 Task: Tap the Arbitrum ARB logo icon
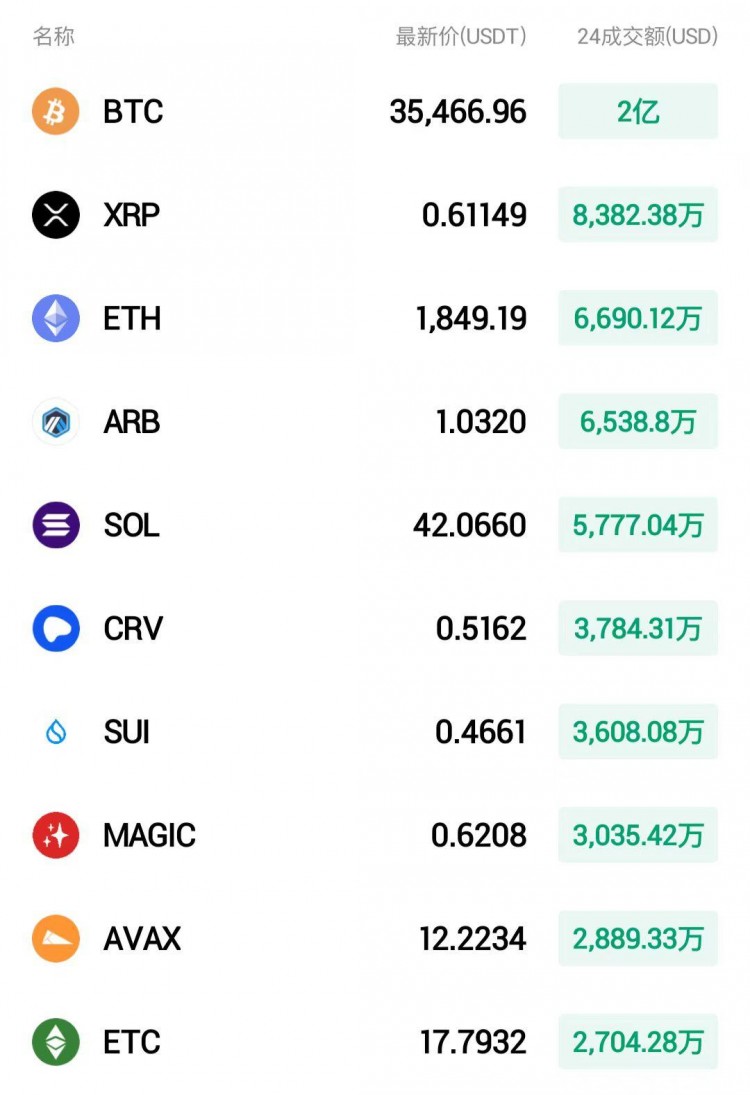56,421
